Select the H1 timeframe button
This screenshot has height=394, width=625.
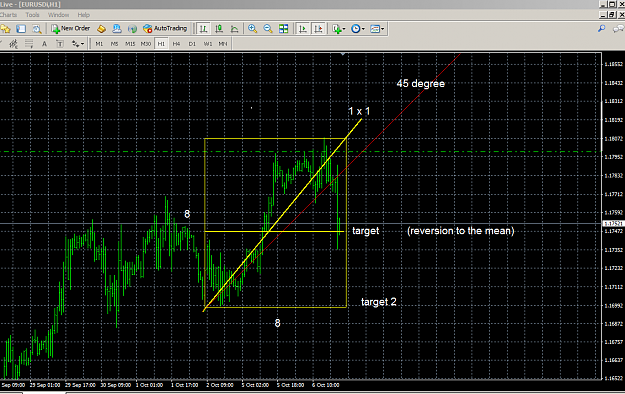[161, 44]
